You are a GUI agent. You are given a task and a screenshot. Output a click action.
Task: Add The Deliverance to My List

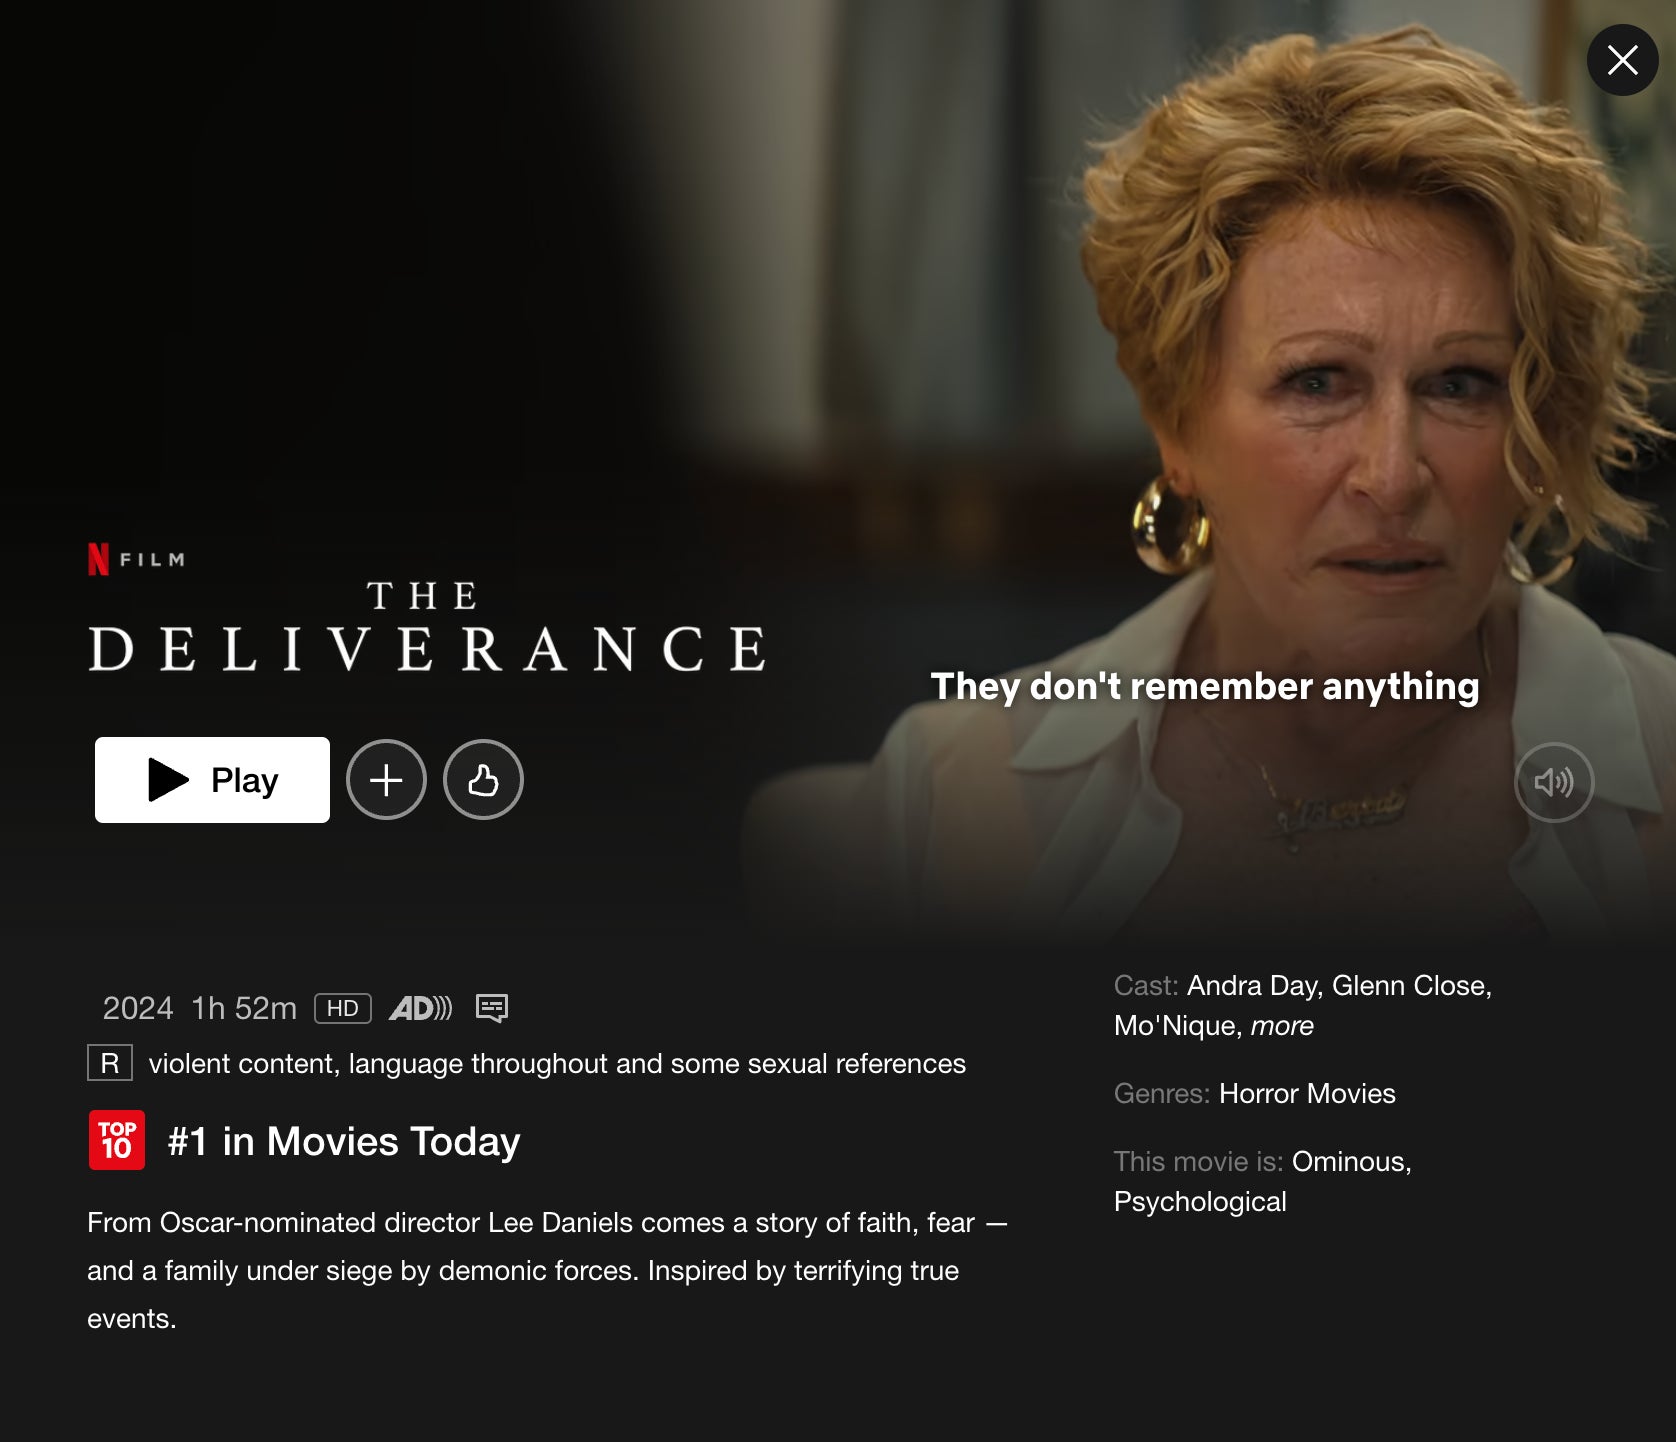pos(386,780)
